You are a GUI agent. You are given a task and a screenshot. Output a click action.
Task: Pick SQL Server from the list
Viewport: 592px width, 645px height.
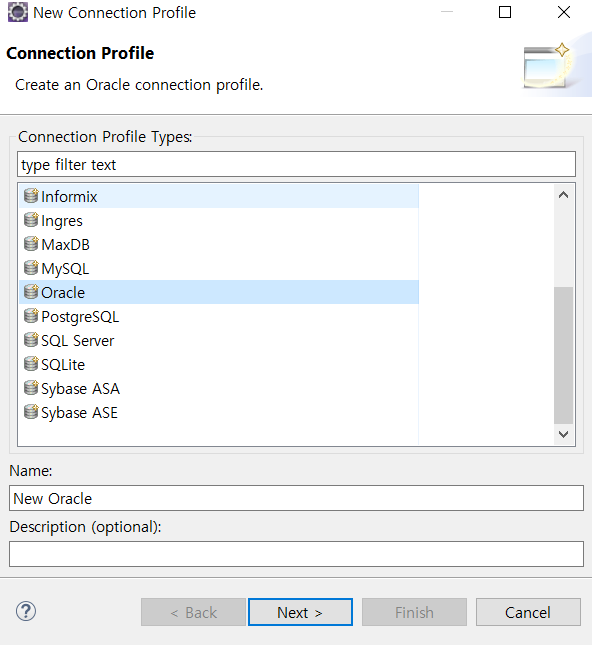pyautogui.click(x=219, y=340)
